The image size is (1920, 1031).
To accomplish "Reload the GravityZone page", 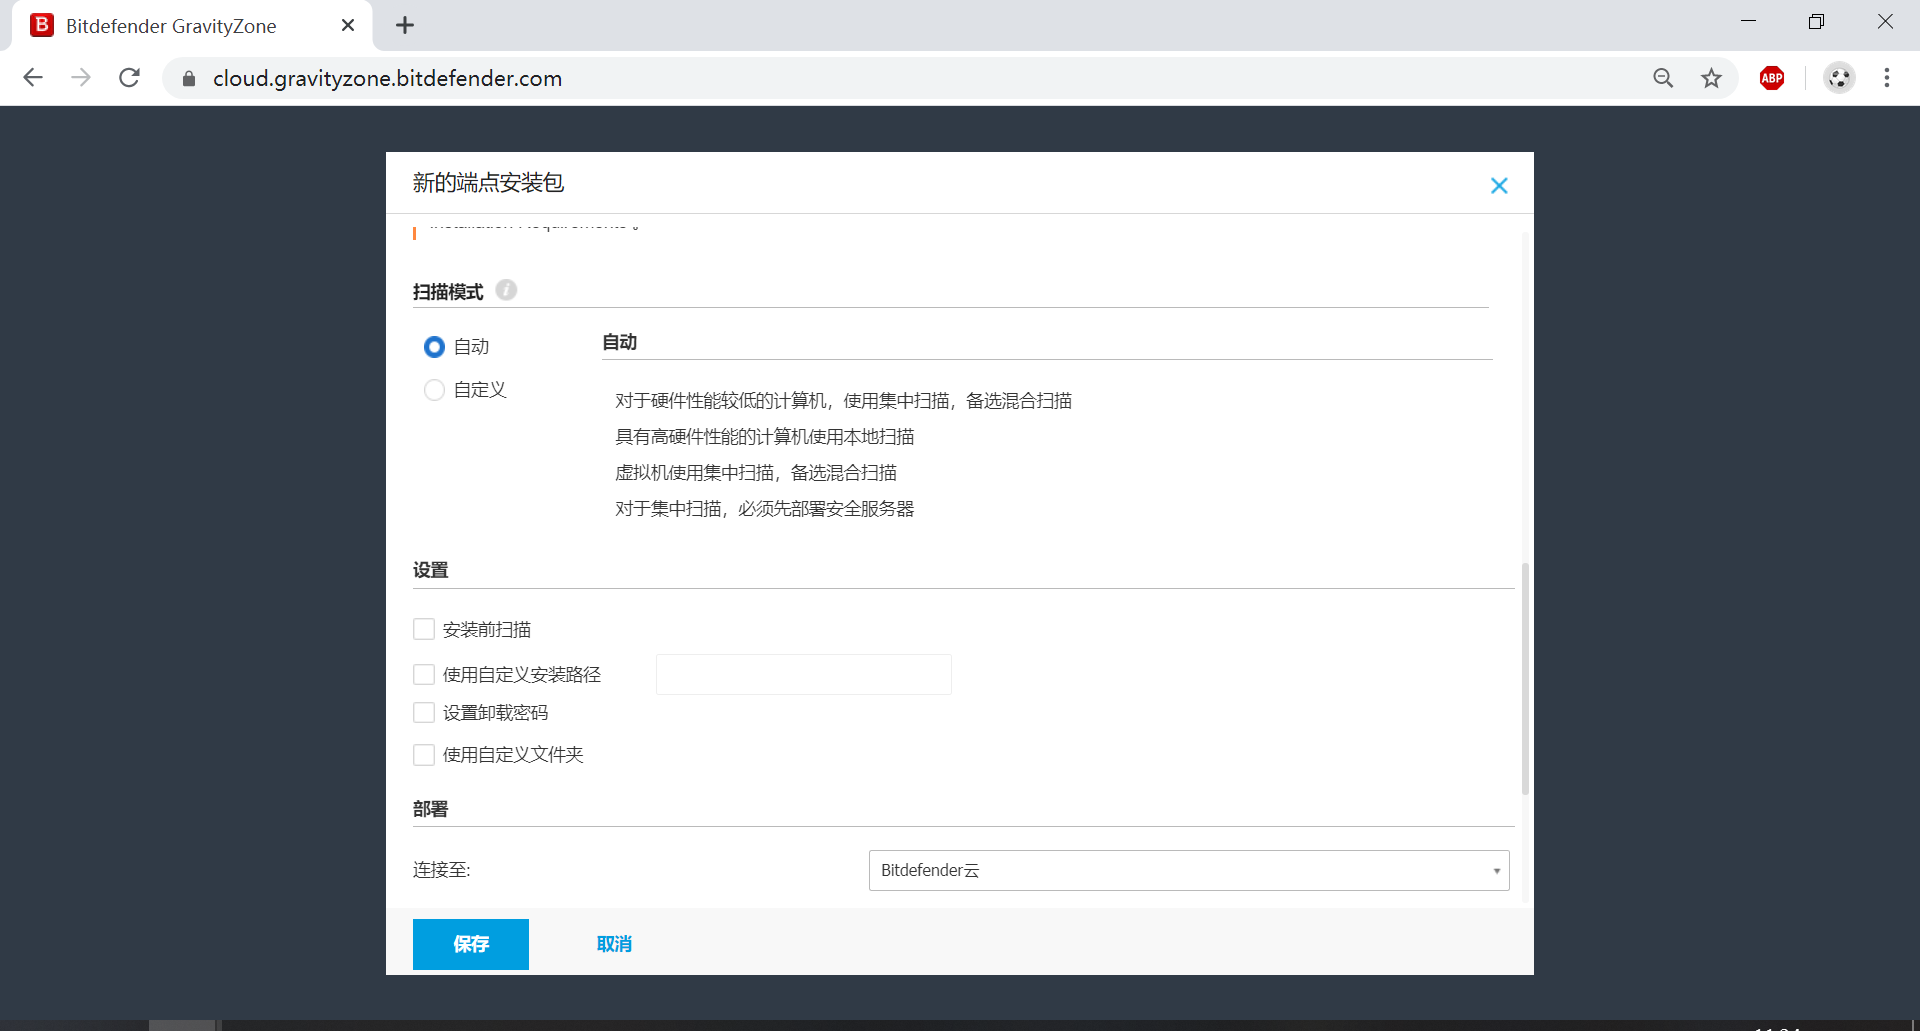I will point(129,78).
